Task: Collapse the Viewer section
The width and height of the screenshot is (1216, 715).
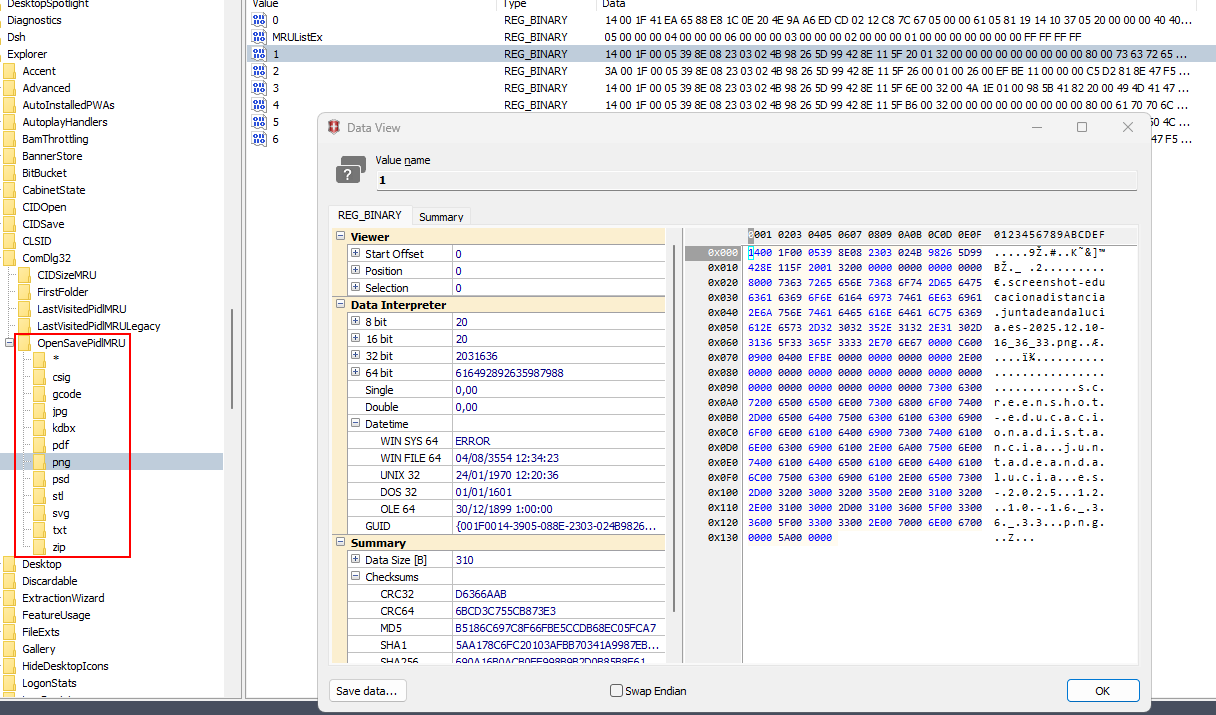Action: tap(340, 237)
